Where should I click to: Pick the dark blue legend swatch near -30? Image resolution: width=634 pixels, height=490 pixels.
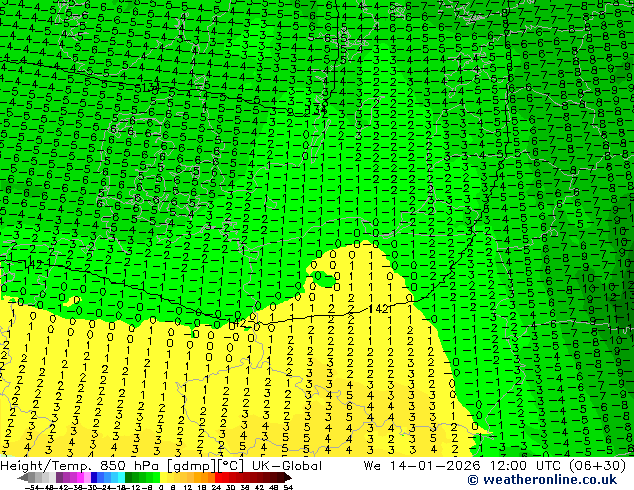point(94,478)
